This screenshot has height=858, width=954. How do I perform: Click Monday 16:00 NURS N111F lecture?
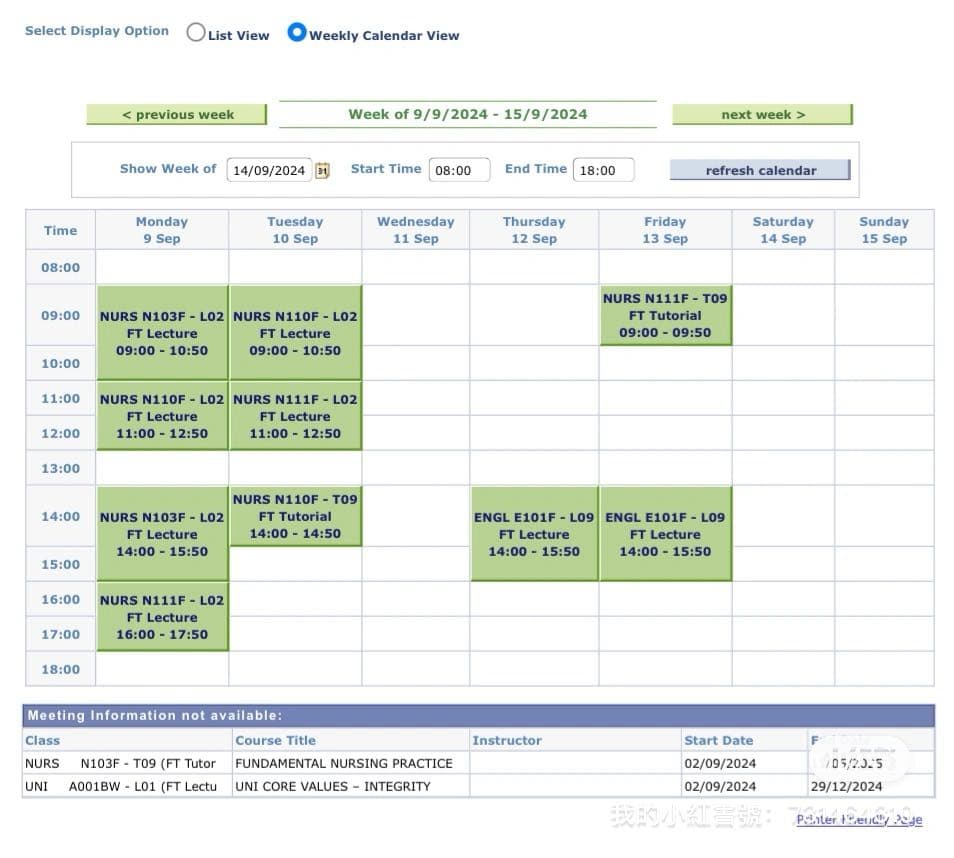pyautogui.click(x=162, y=617)
